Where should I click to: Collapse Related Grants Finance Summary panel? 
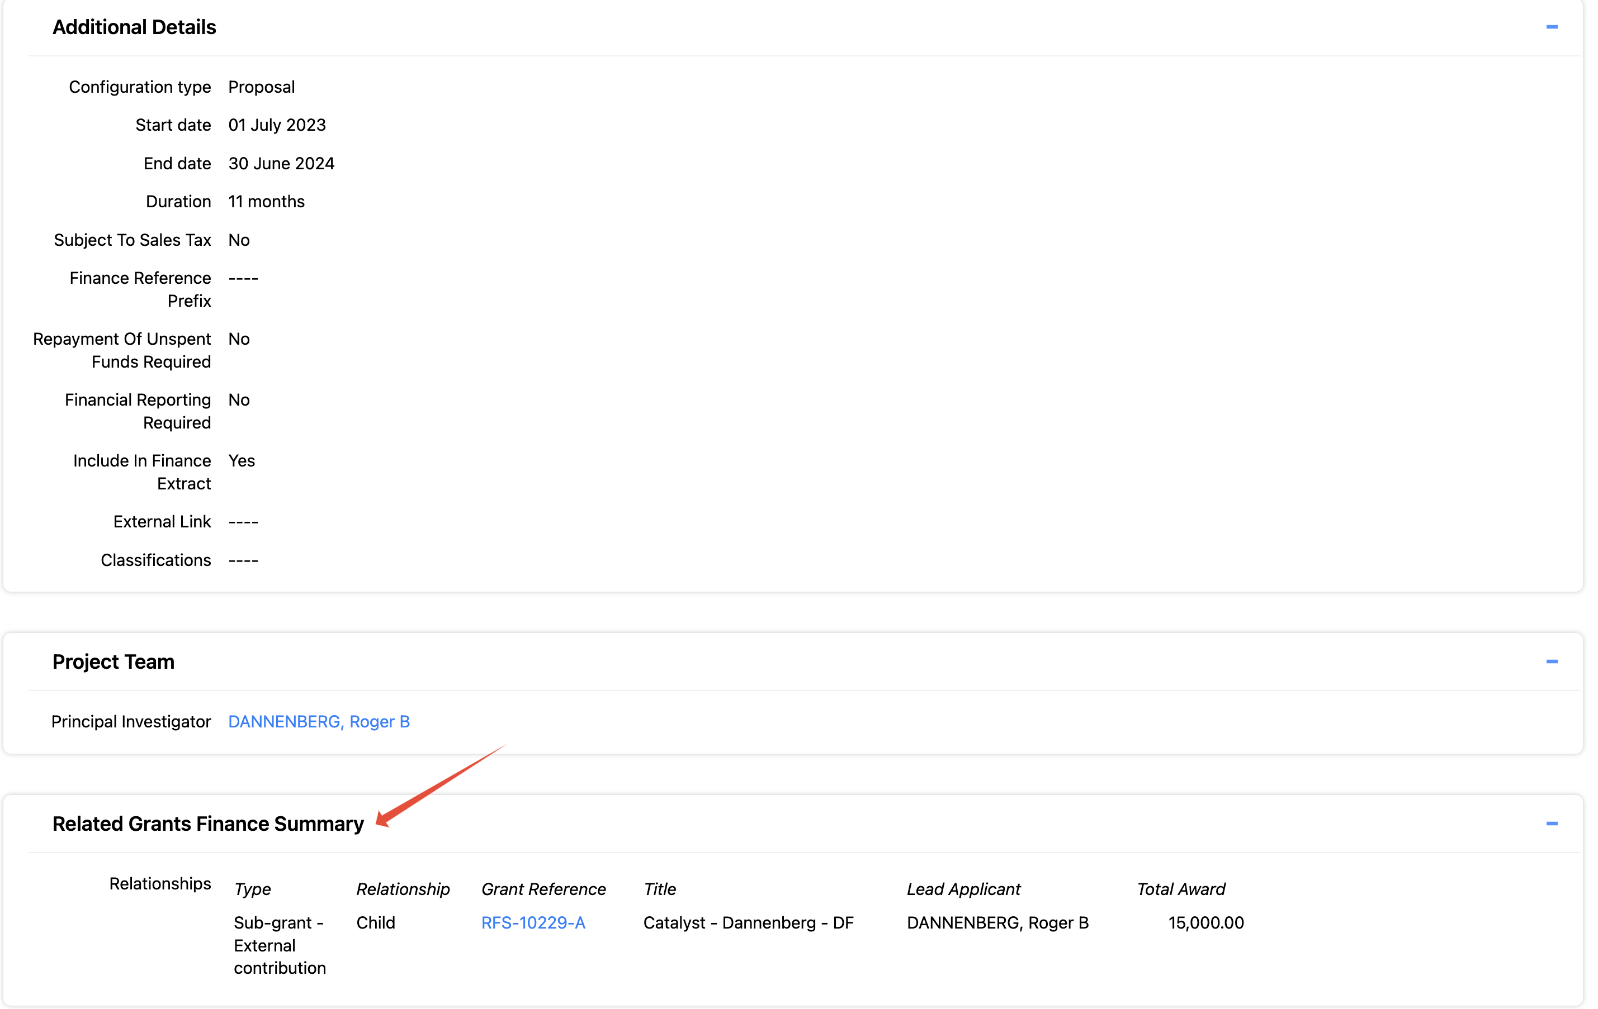click(x=1551, y=824)
